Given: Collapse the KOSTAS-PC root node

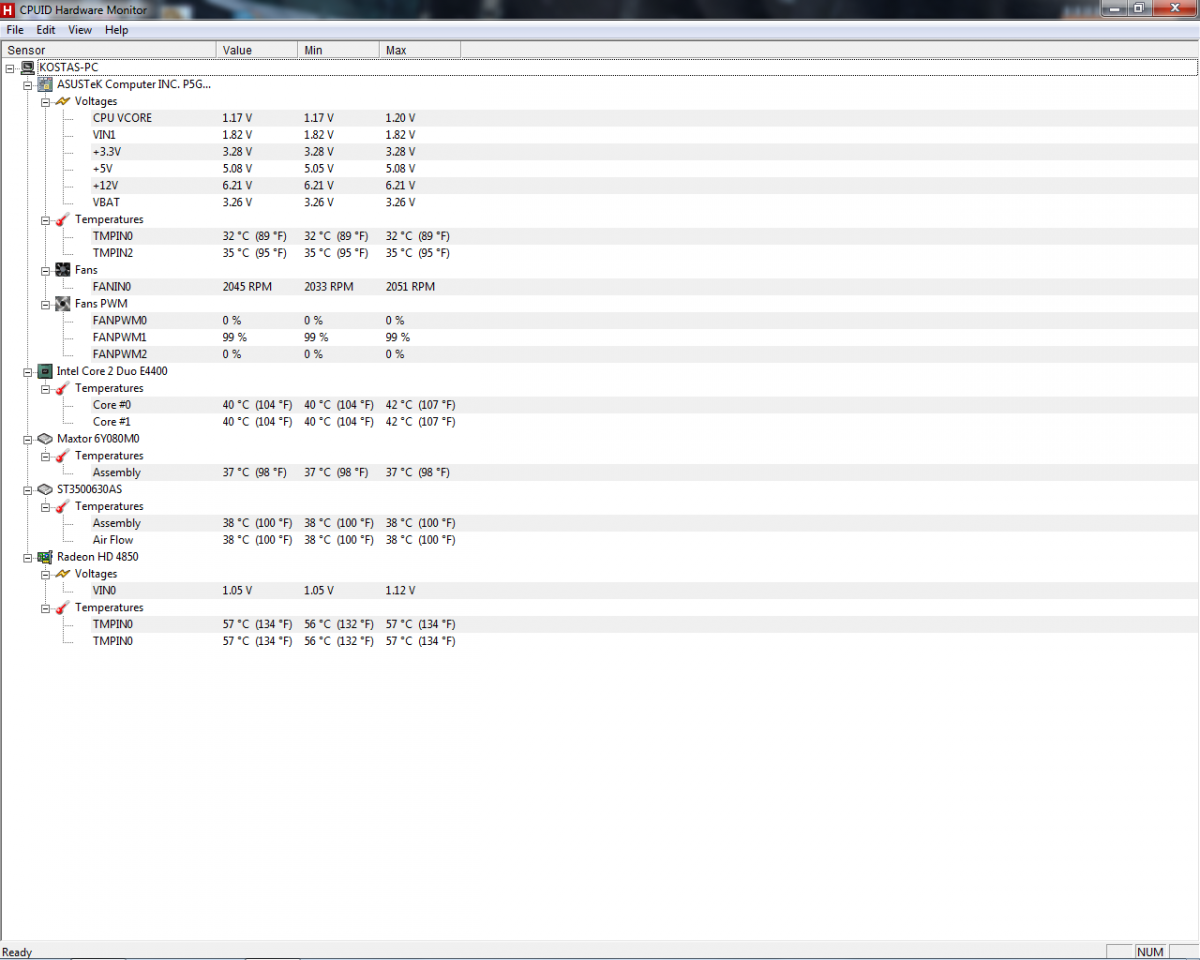Looking at the screenshot, I should (x=10, y=67).
